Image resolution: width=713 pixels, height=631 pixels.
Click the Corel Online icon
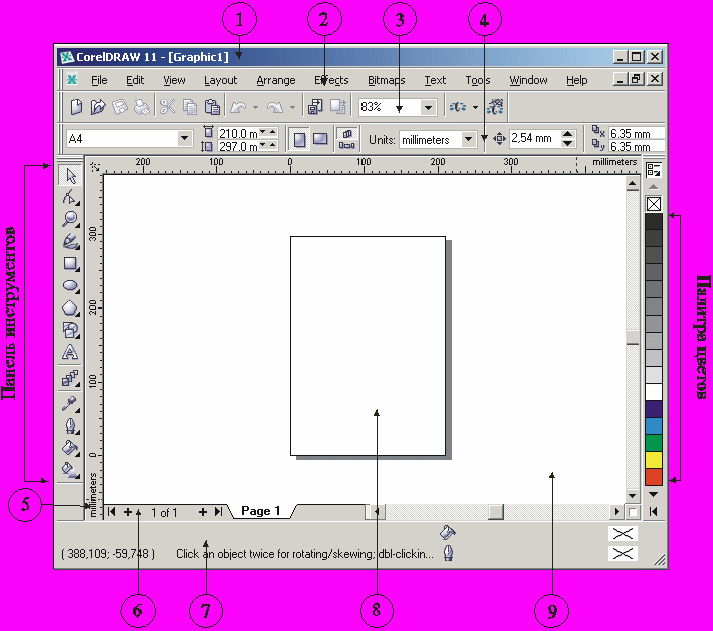pos(495,107)
